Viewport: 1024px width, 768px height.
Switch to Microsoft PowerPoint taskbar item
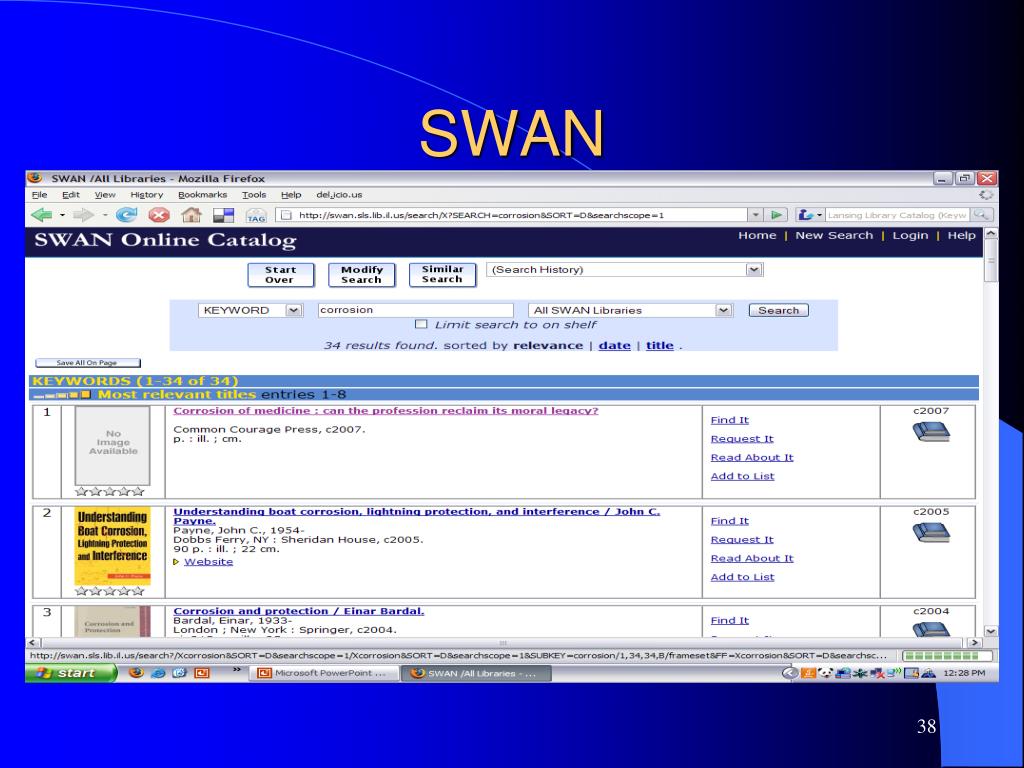pyautogui.click(x=324, y=673)
